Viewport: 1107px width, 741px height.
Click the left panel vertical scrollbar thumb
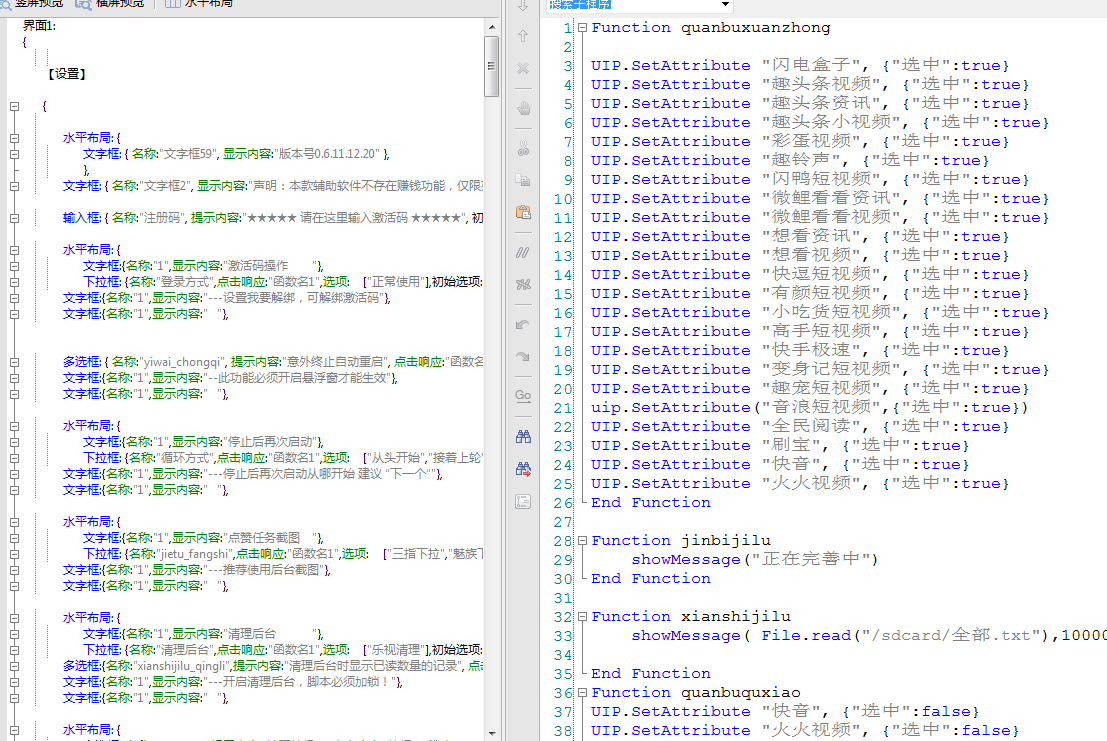[491, 66]
